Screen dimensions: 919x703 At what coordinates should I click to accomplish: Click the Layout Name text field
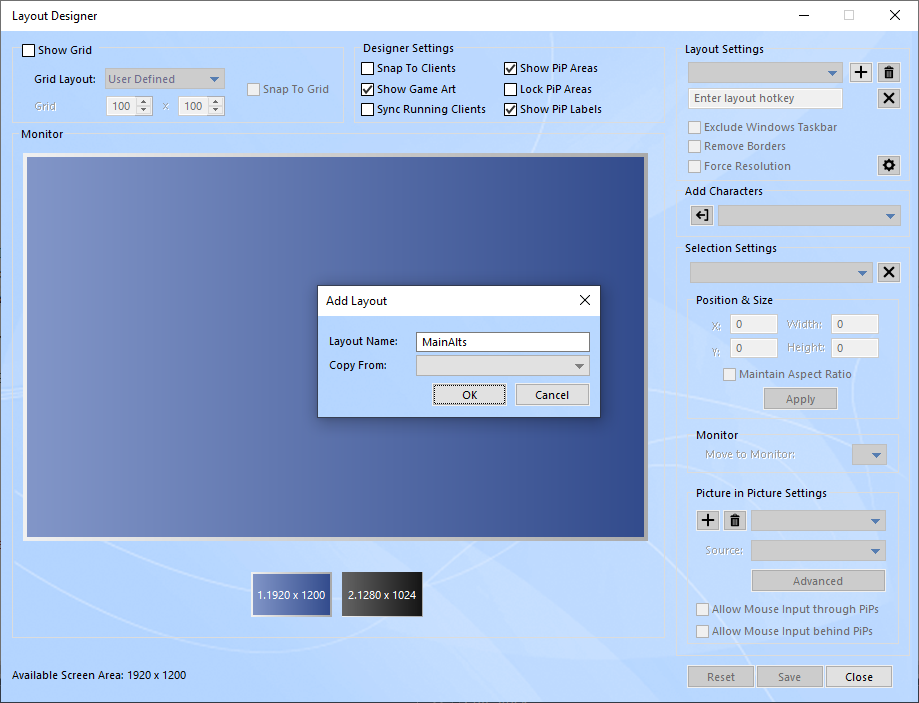503,342
